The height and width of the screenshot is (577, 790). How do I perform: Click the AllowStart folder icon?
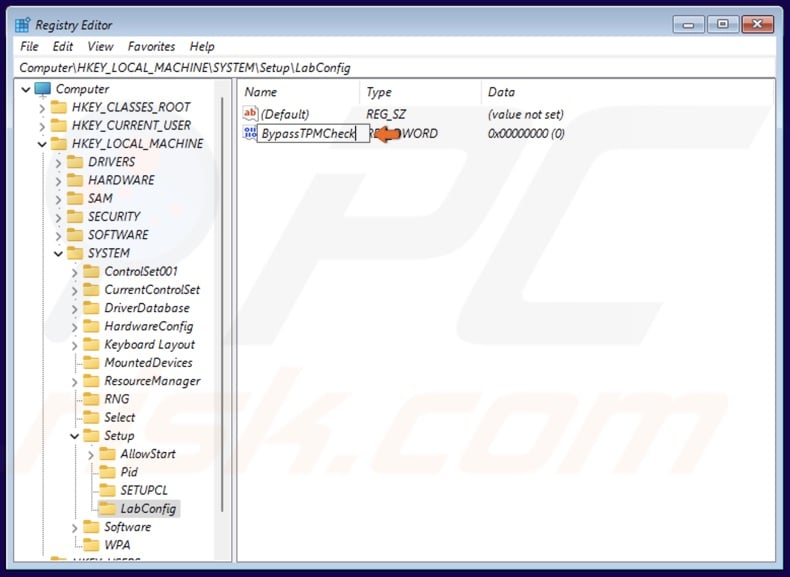click(107, 454)
